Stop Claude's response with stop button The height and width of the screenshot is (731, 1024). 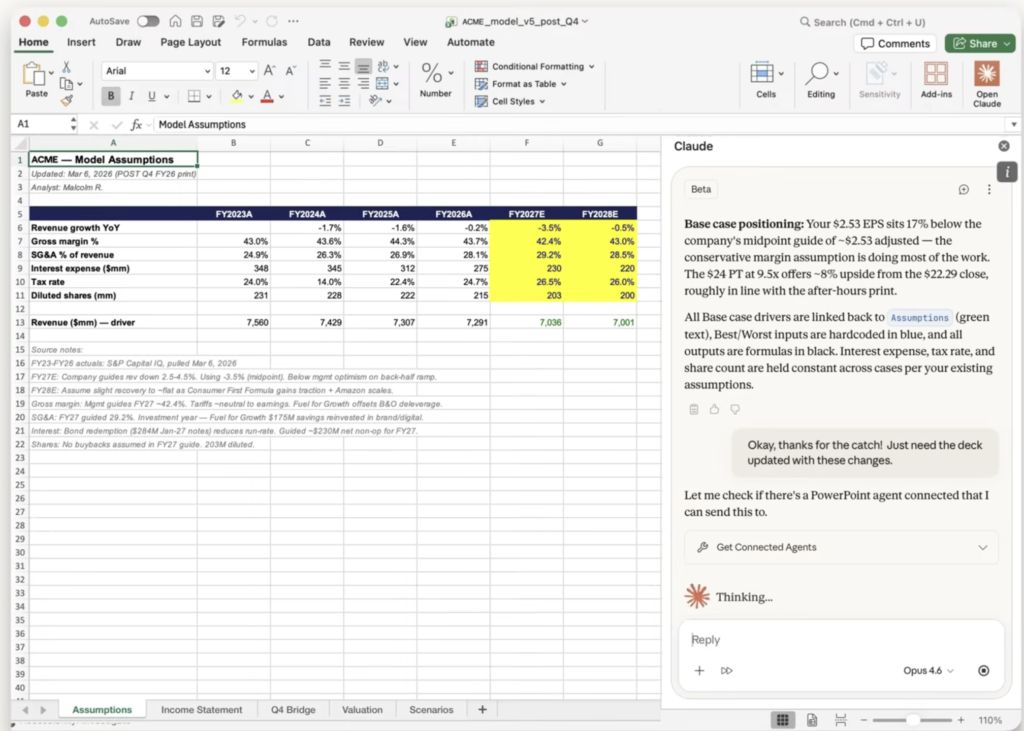click(984, 670)
